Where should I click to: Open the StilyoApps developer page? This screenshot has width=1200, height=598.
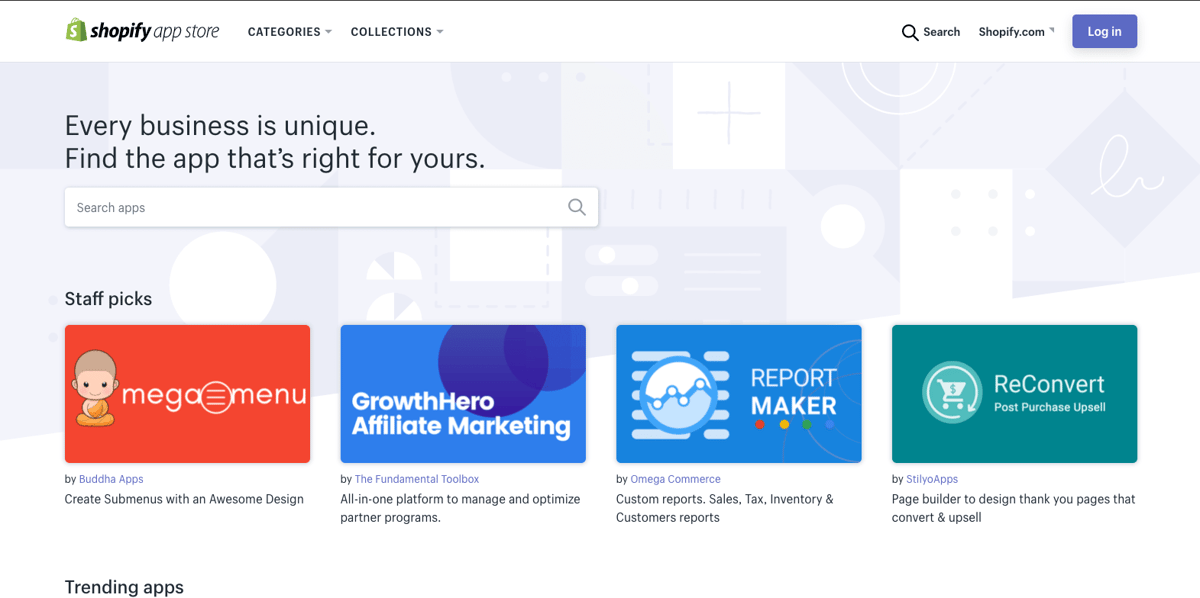click(x=931, y=479)
